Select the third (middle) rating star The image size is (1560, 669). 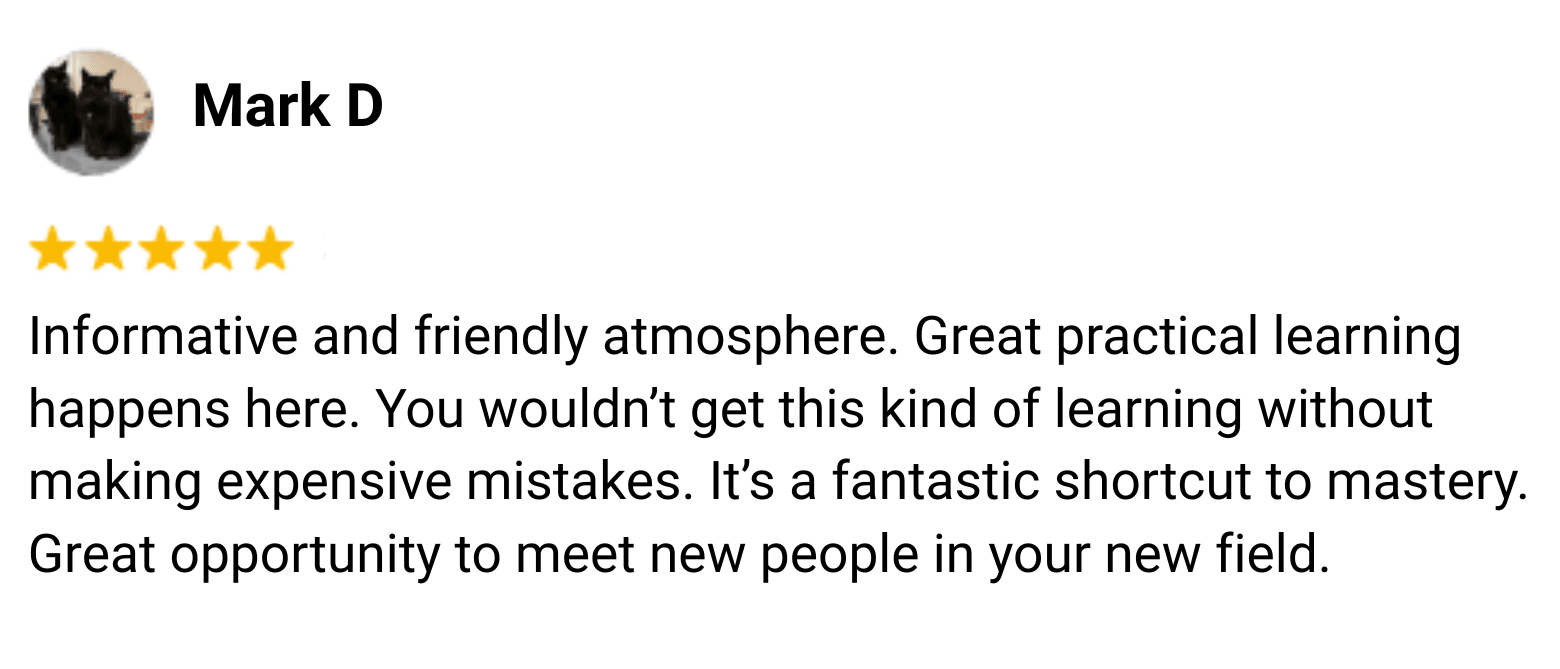coord(160,250)
